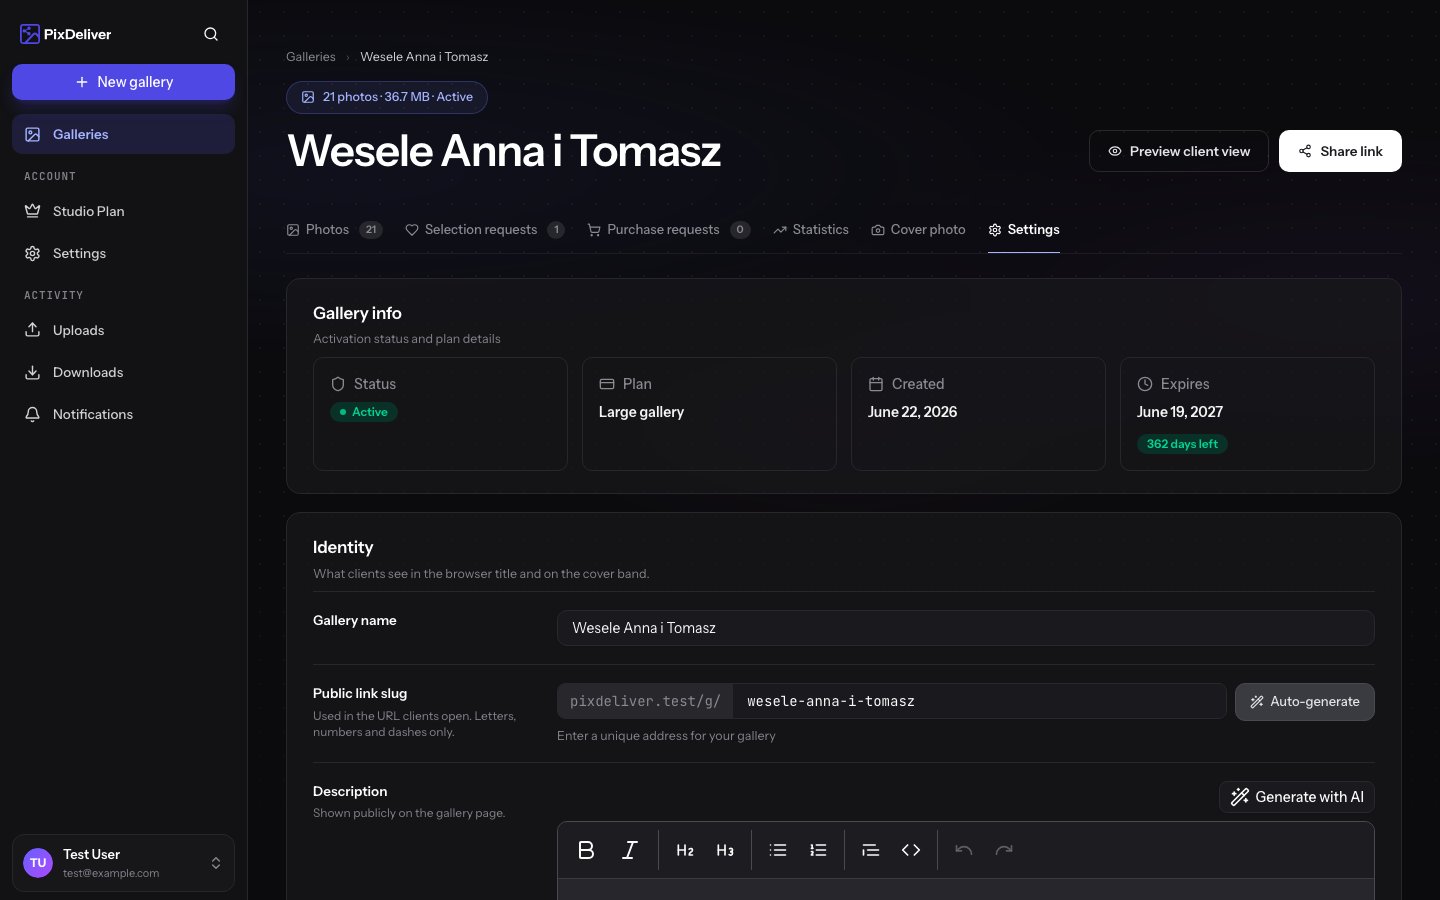Image resolution: width=1440 pixels, height=900 pixels.
Task: Click the search icon in the sidebar
Action: tap(211, 34)
